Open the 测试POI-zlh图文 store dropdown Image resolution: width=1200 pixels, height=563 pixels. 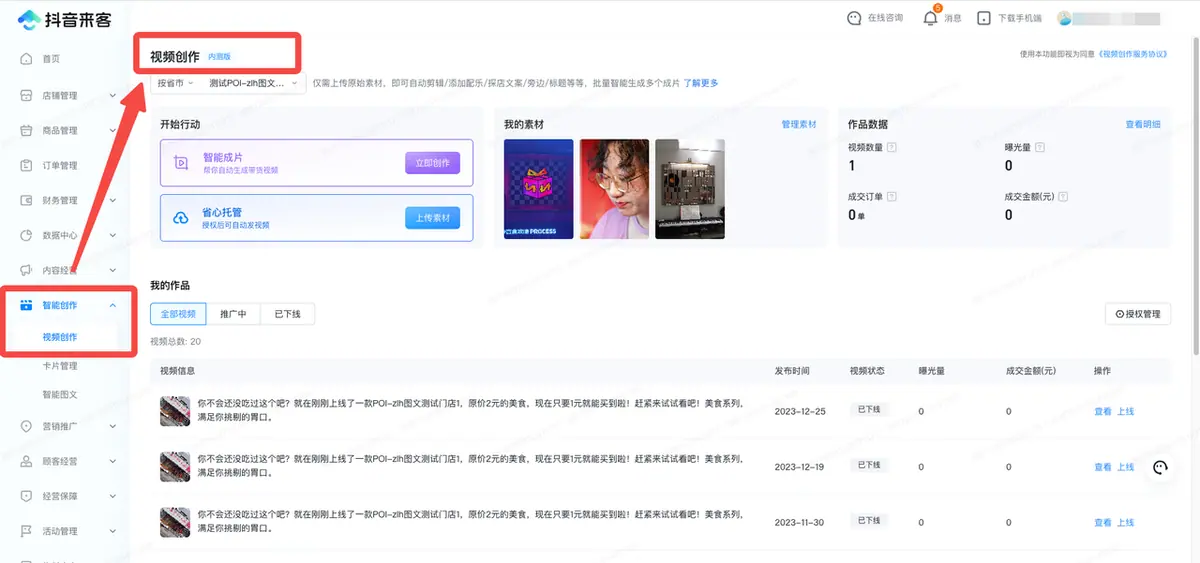(x=252, y=83)
